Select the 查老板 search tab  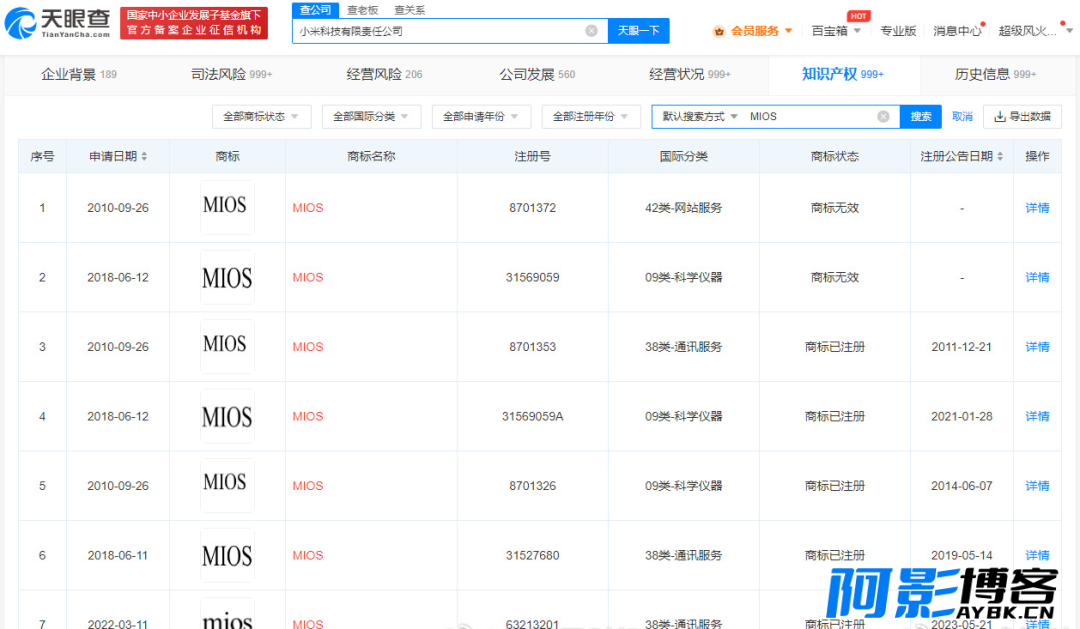[x=362, y=9]
